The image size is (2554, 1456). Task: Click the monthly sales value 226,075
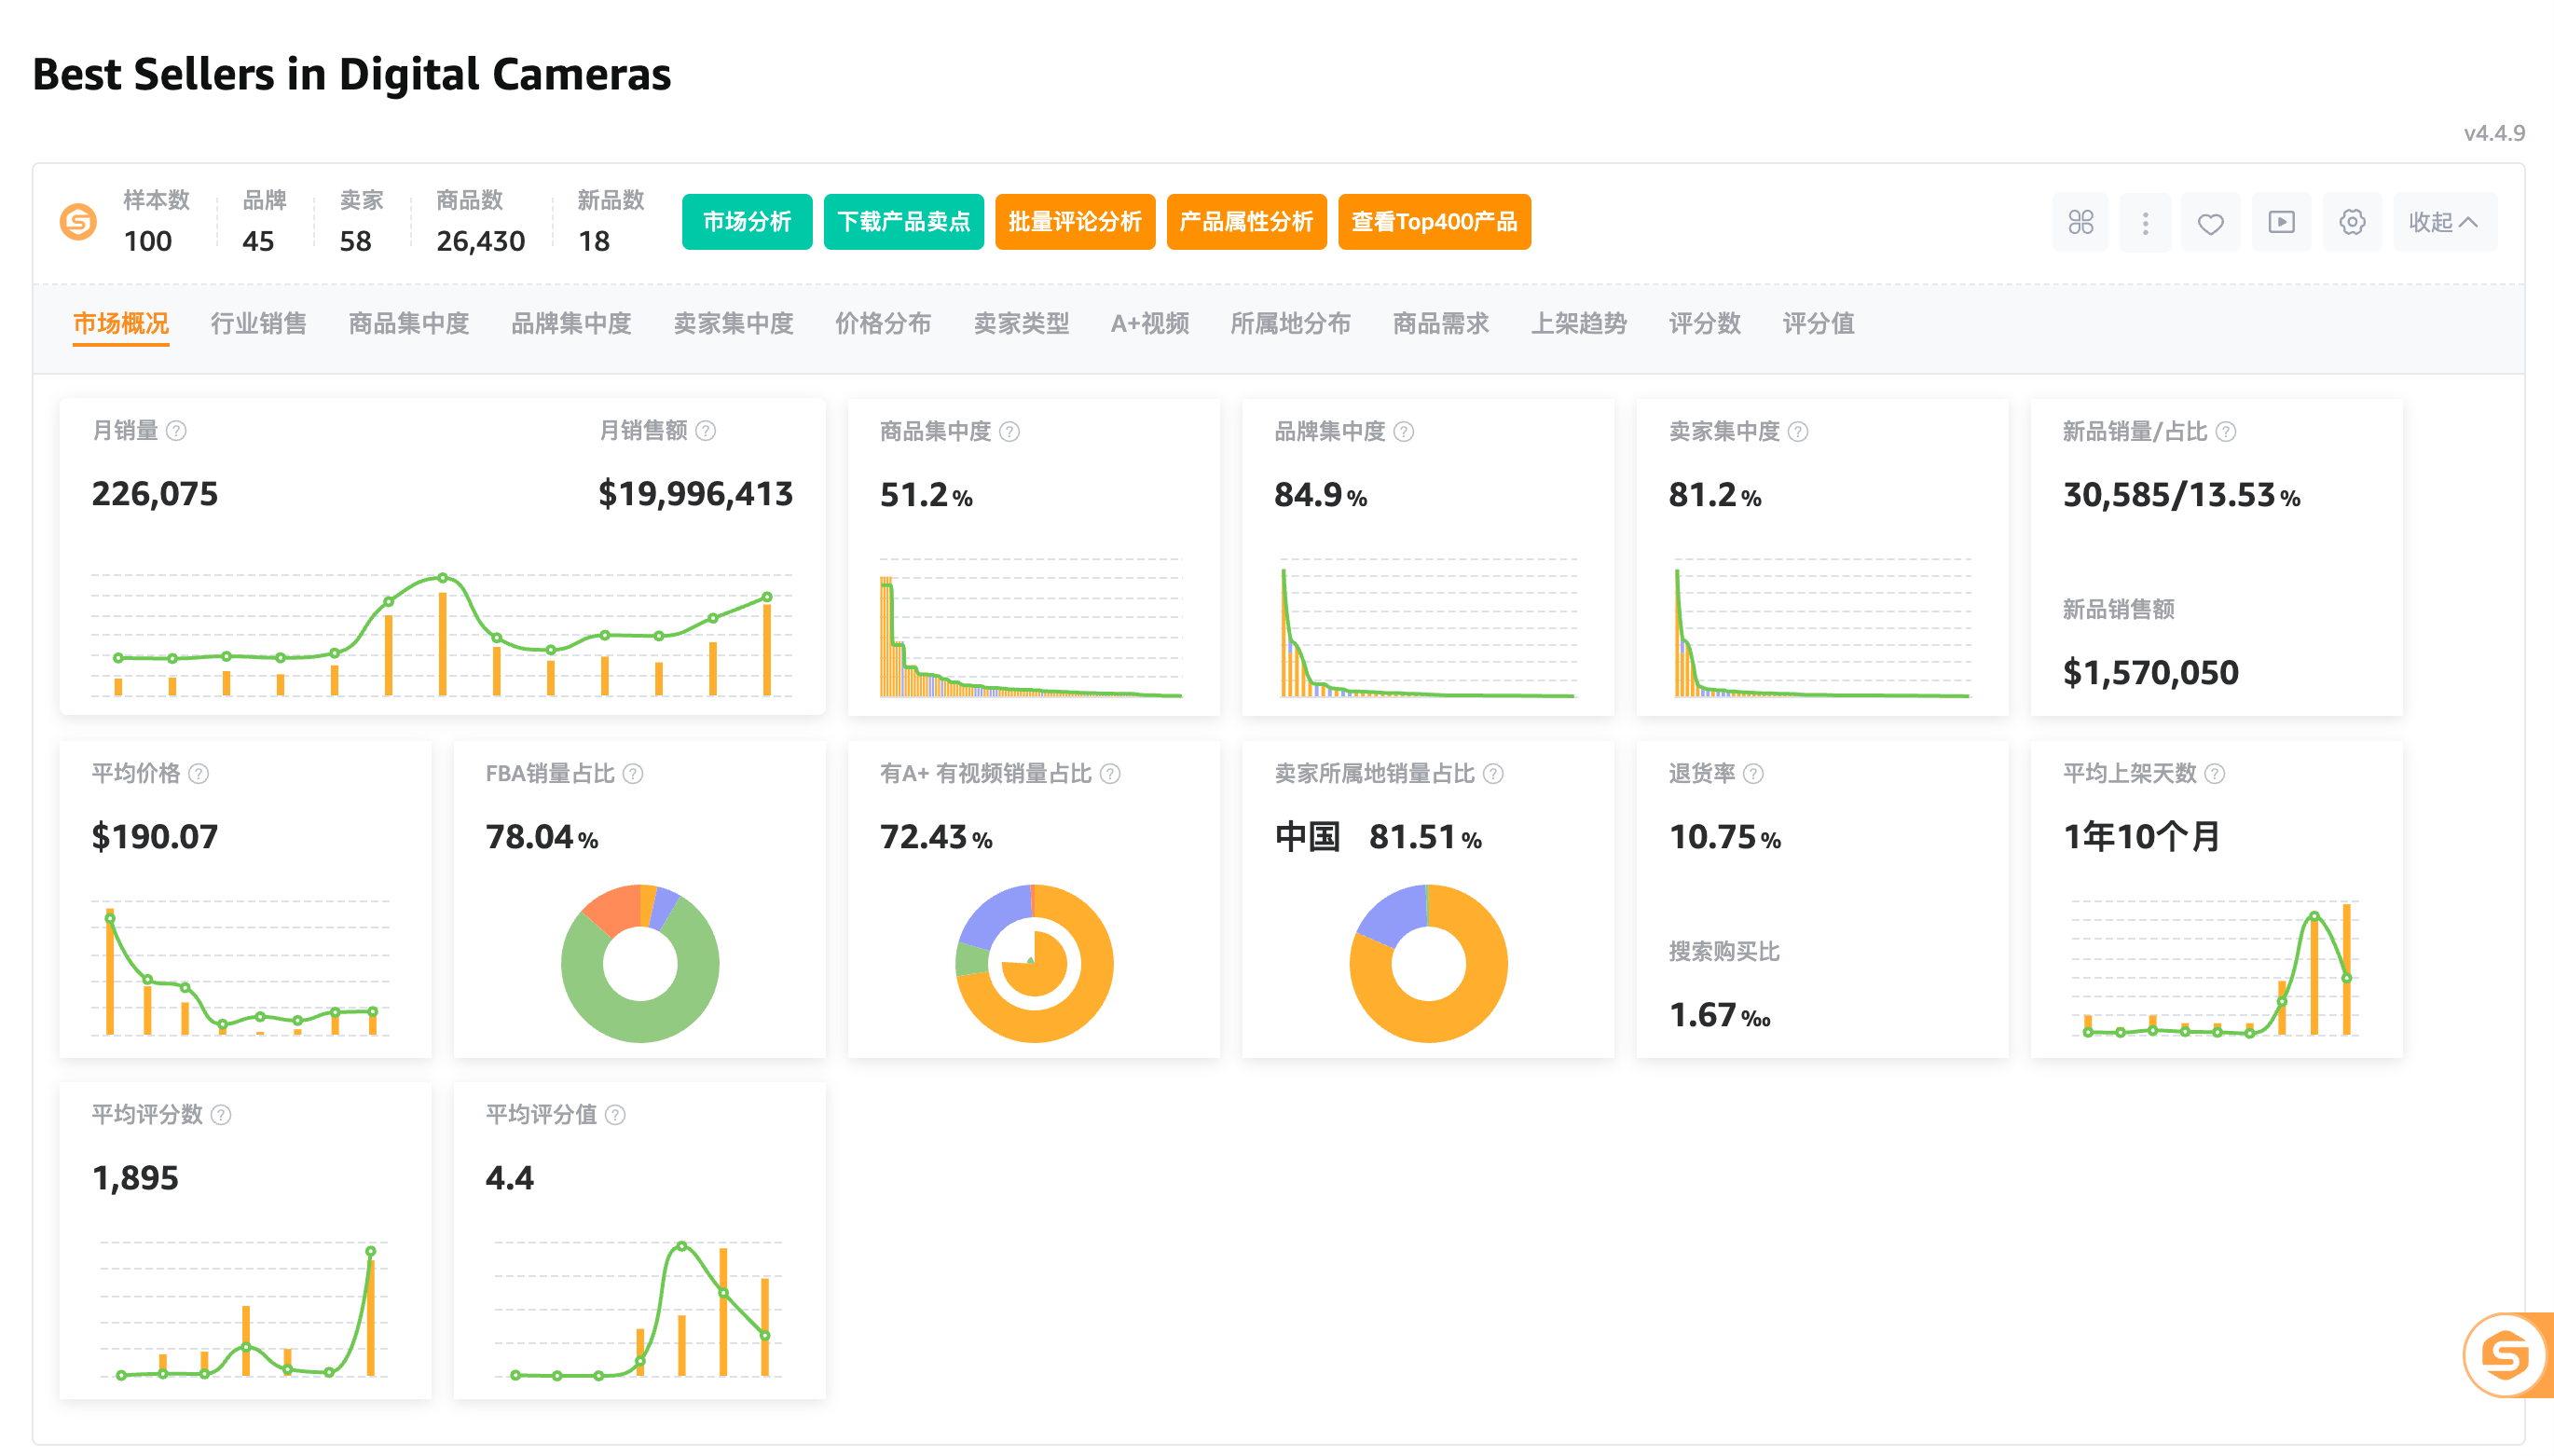(x=155, y=494)
